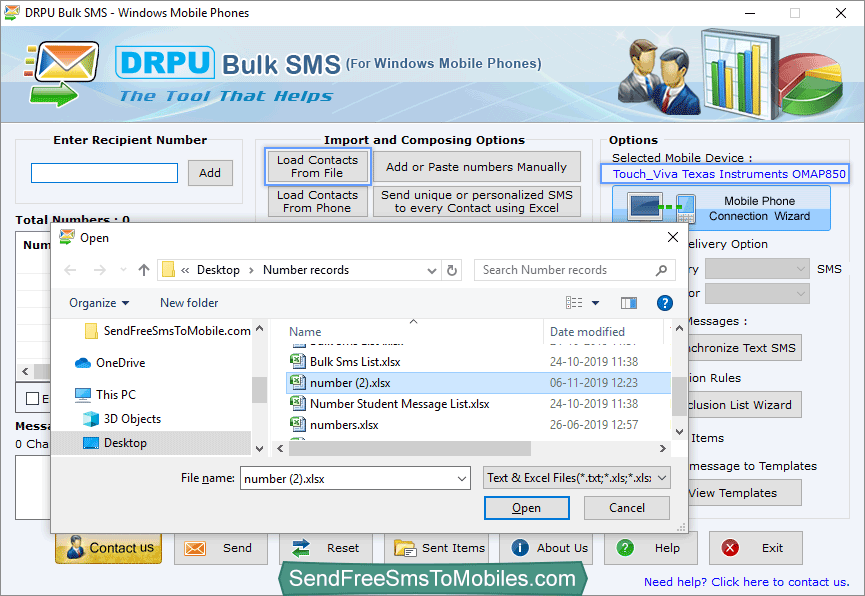The width and height of the screenshot is (865, 596).
Task: Change the file view layout icon
Action: pos(574,302)
